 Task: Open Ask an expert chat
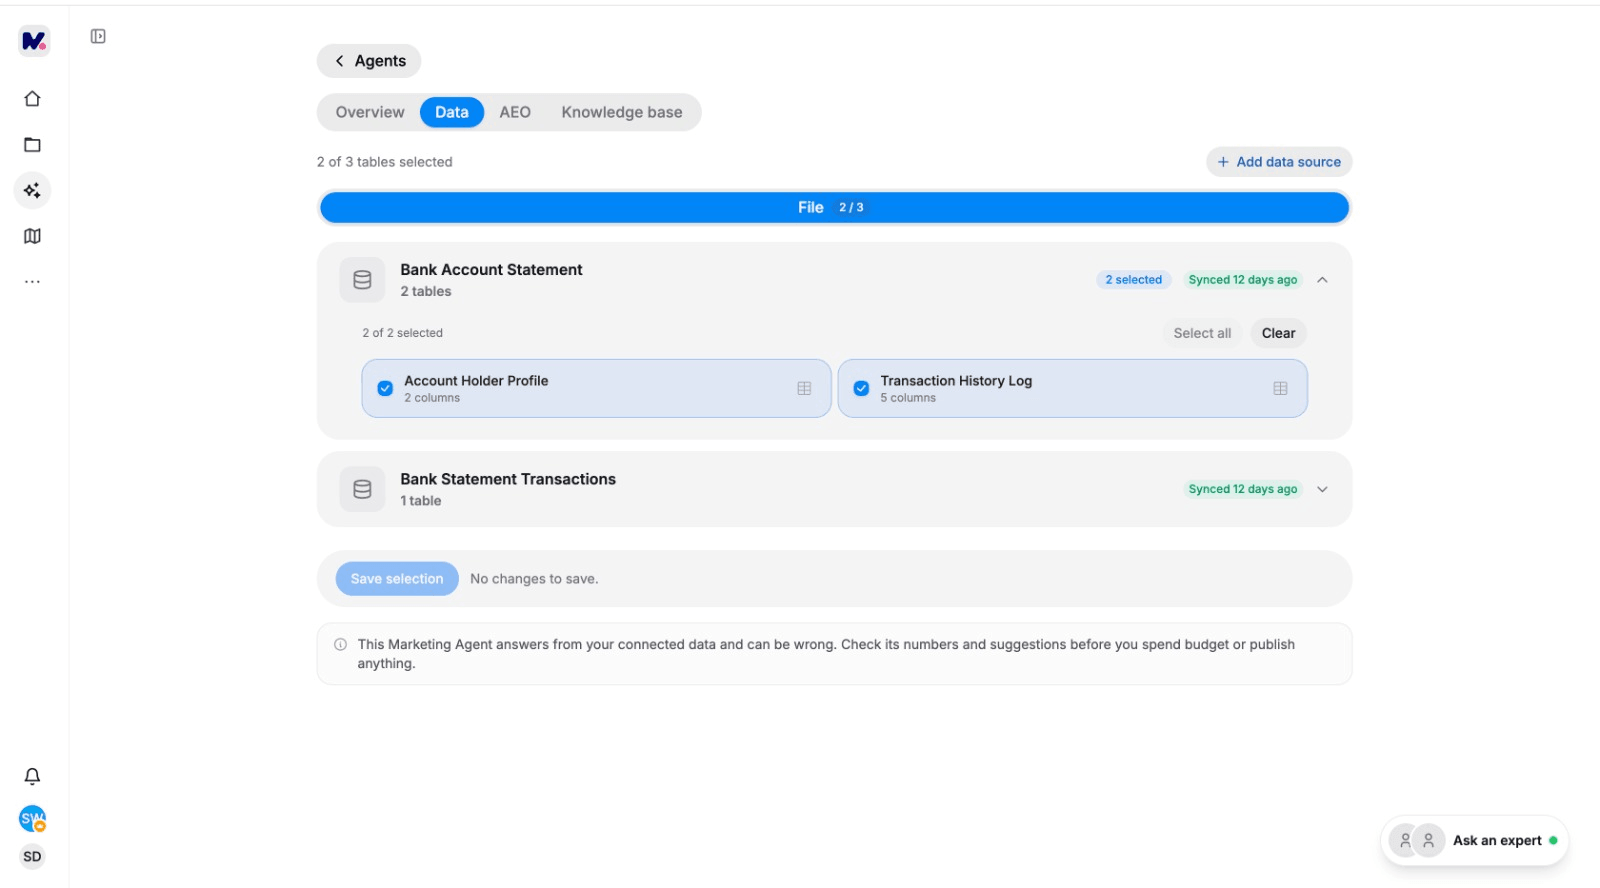[1474, 841]
